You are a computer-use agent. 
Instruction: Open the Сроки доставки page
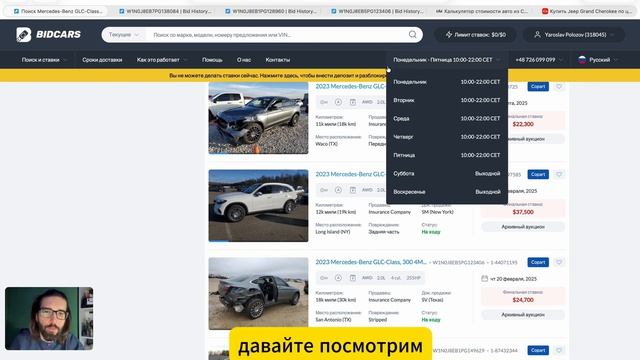(102, 60)
